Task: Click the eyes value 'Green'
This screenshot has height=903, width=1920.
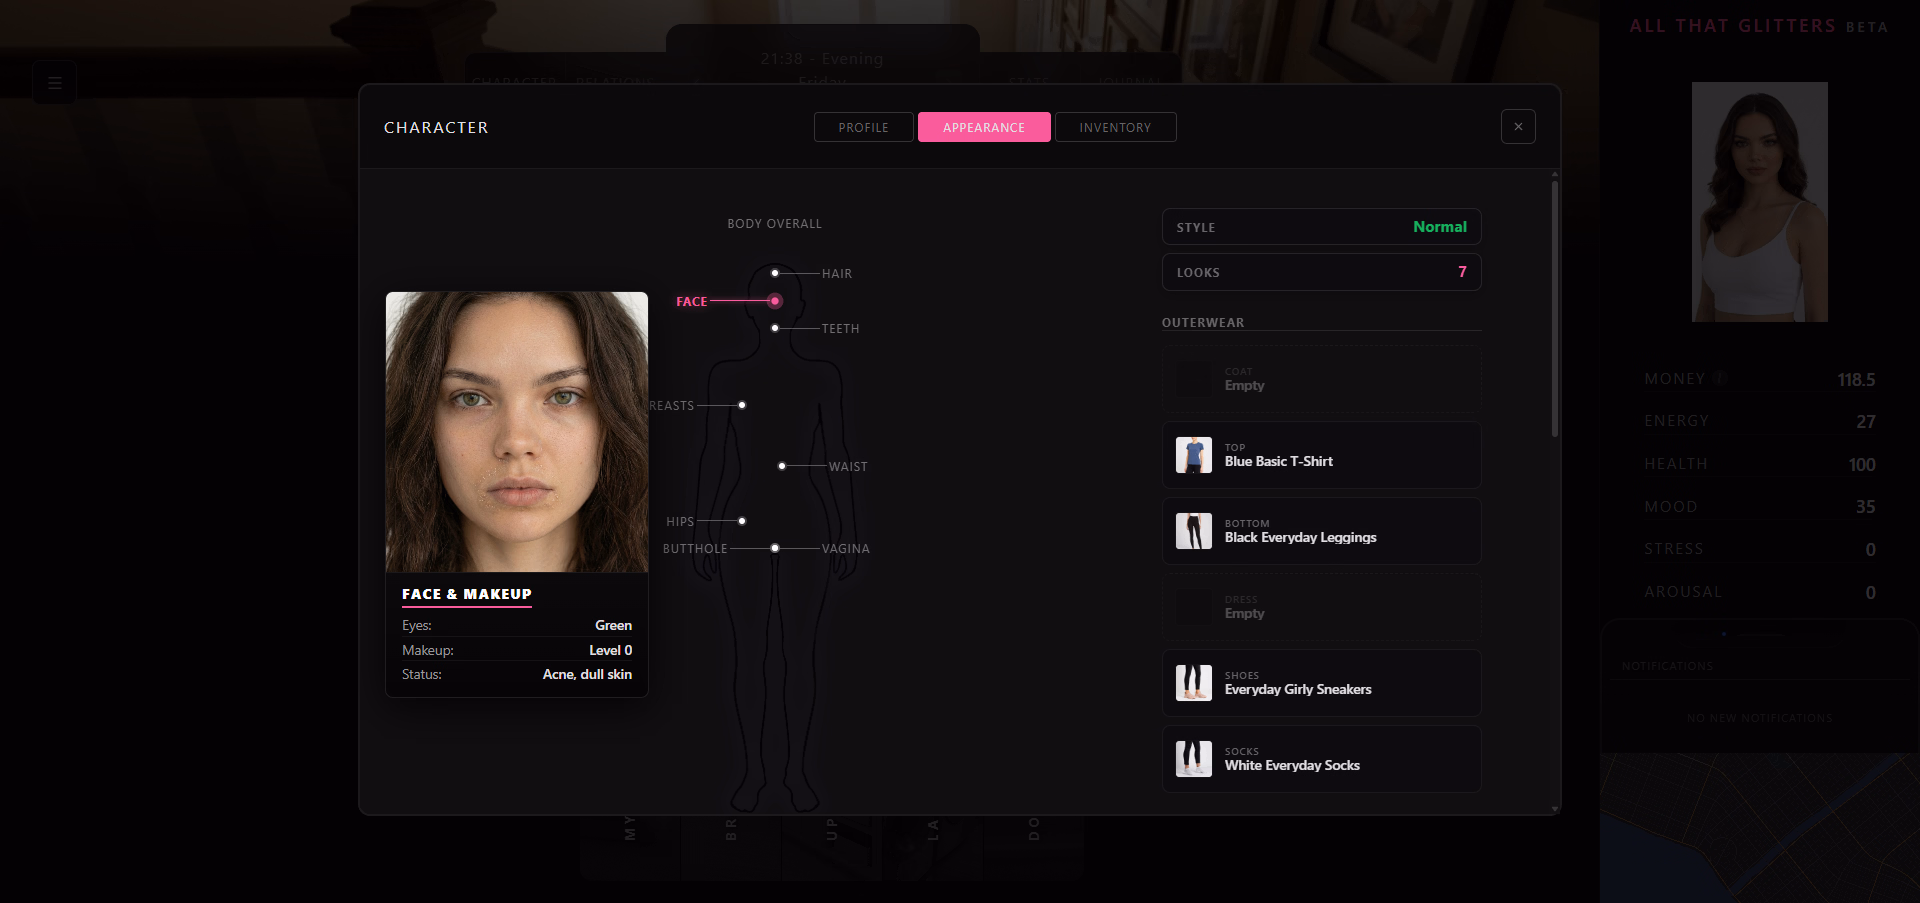Action: tap(613, 625)
